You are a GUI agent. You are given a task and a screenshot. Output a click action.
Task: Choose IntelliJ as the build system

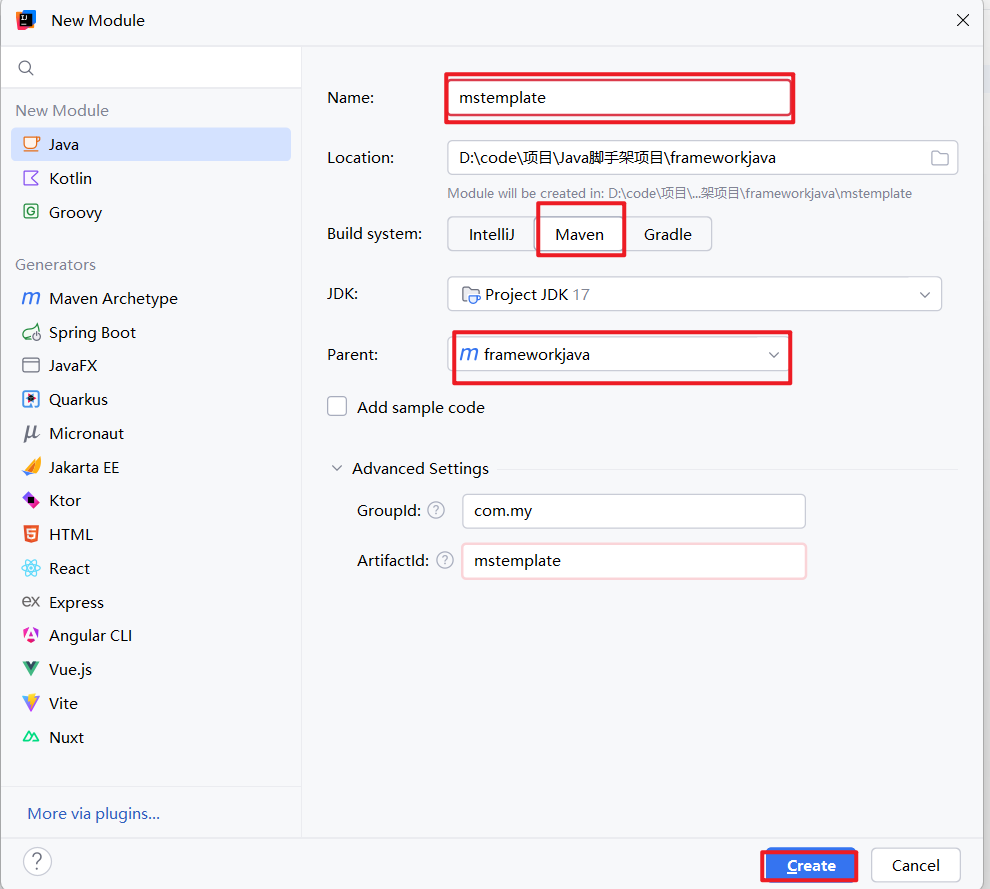click(x=491, y=234)
